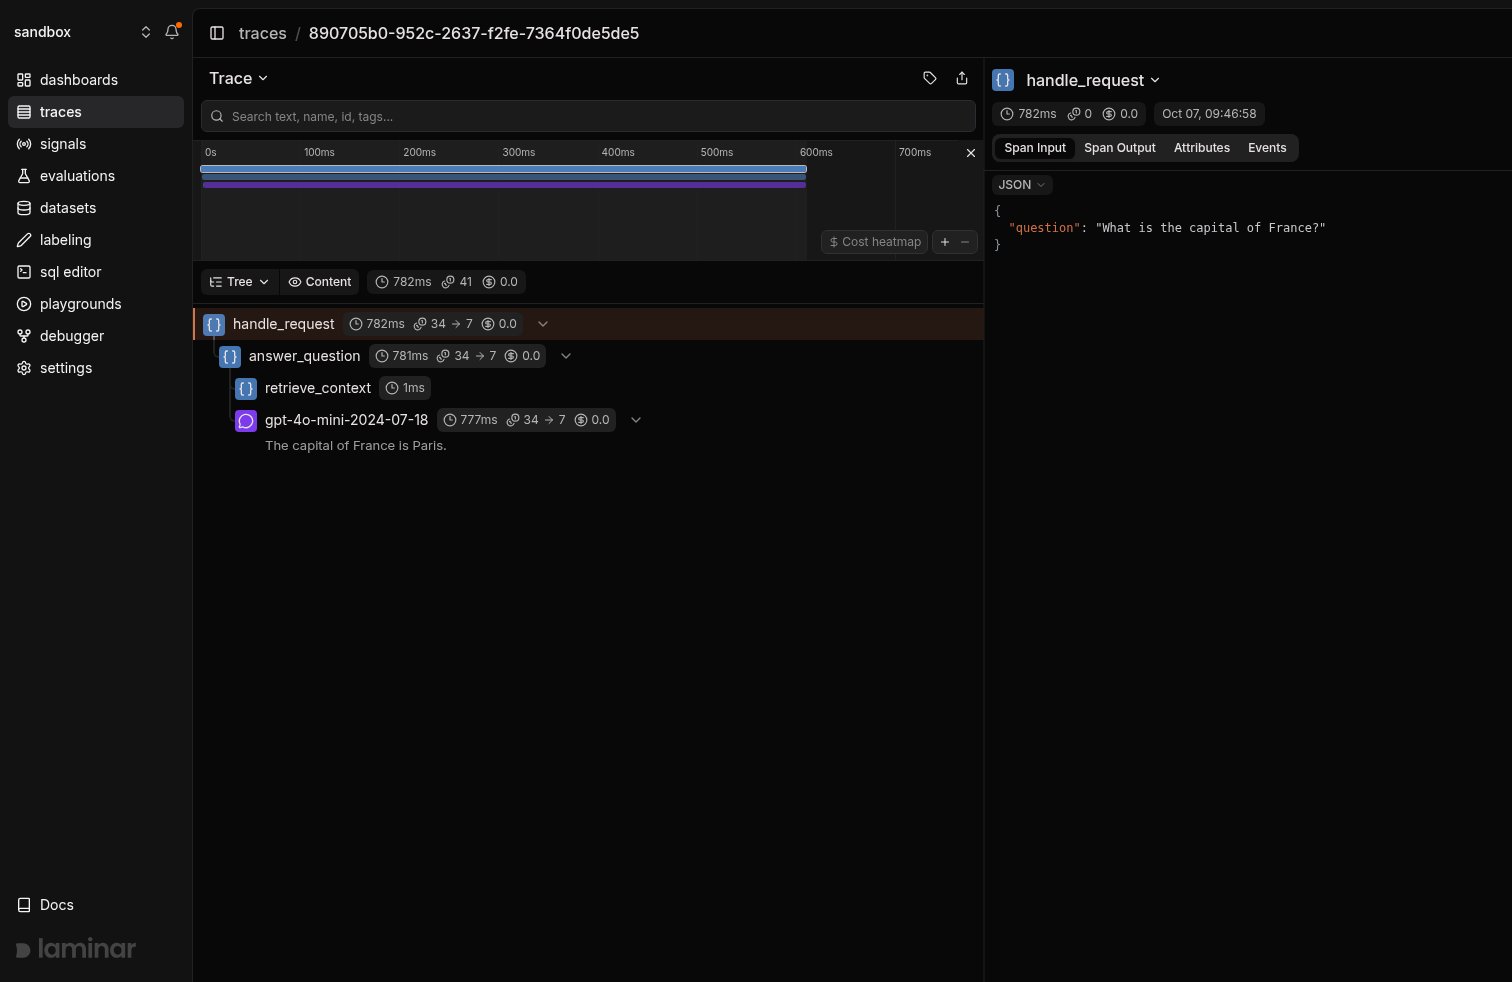Go to labeling page
The width and height of the screenshot is (1512, 982).
[96, 240]
